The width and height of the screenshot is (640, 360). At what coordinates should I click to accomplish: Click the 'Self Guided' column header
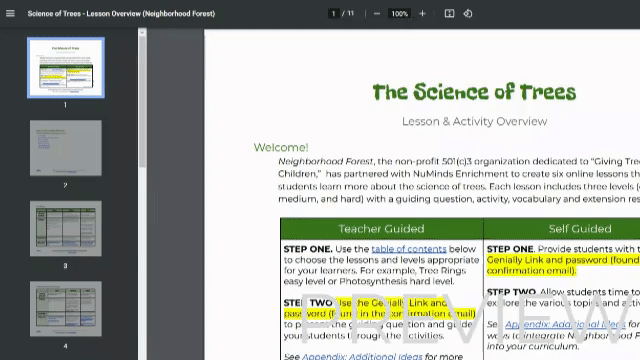point(580,229)
